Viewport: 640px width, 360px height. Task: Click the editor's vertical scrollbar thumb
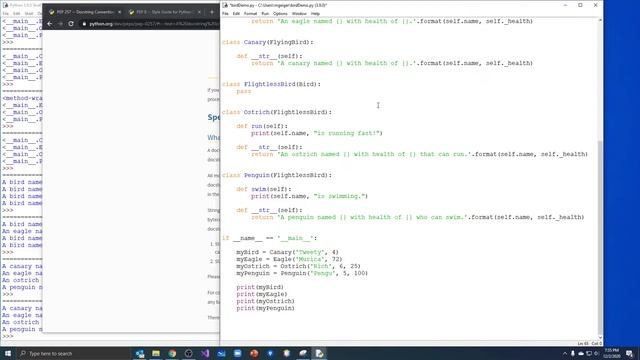click(600, 238)
